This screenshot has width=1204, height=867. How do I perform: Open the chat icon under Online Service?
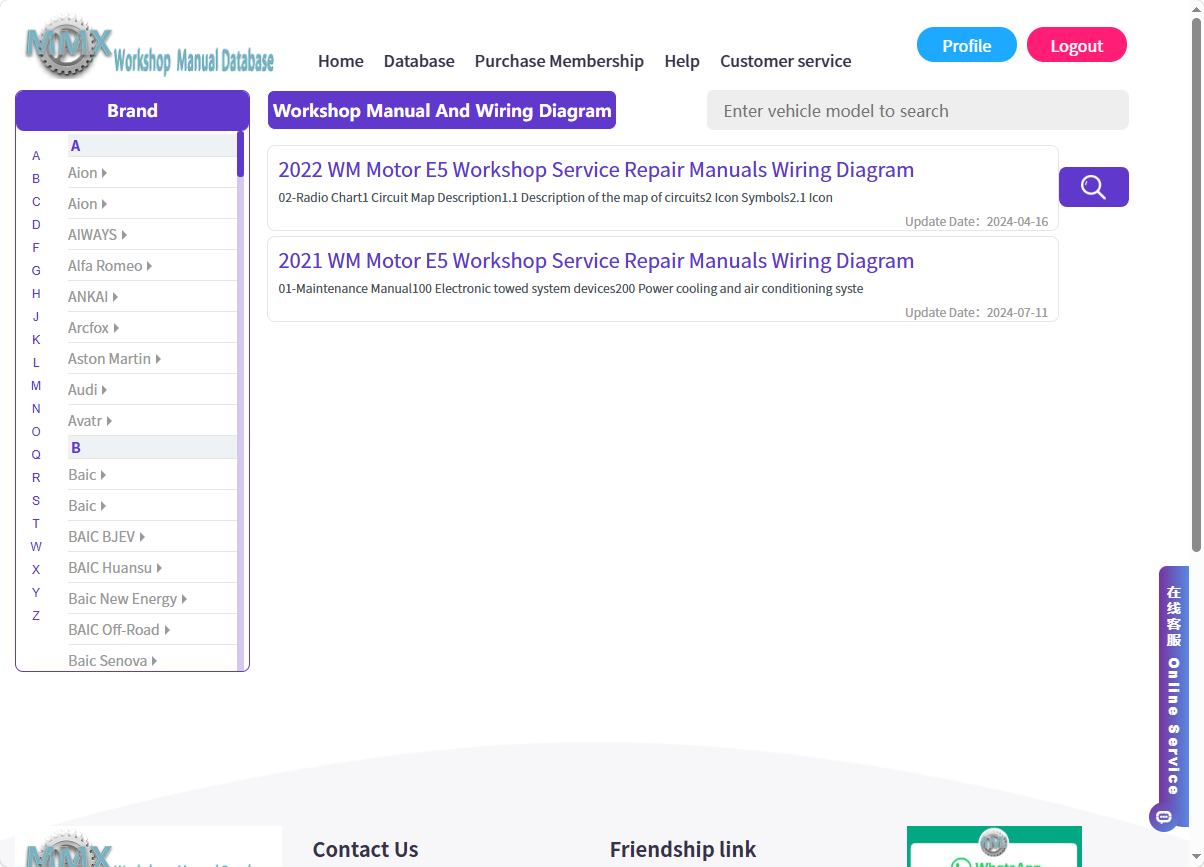pos(1163,817)
